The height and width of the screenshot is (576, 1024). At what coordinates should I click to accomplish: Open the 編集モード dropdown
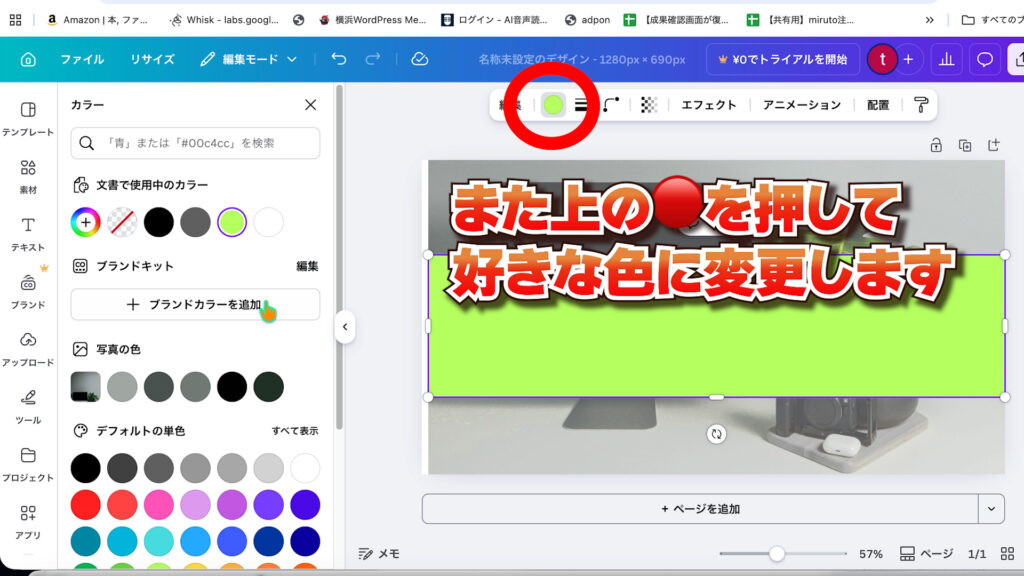tap(249, 59)
